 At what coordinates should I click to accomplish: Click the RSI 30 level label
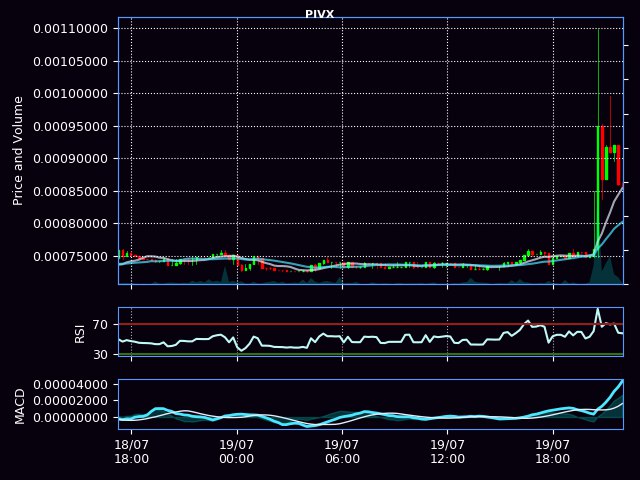click(x=100, y=354)
